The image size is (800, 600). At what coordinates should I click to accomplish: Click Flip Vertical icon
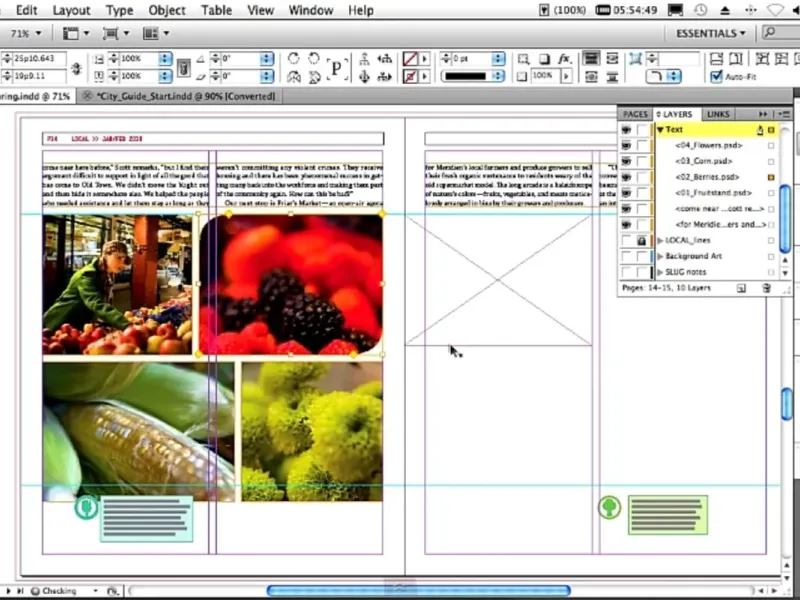[314, 77]
